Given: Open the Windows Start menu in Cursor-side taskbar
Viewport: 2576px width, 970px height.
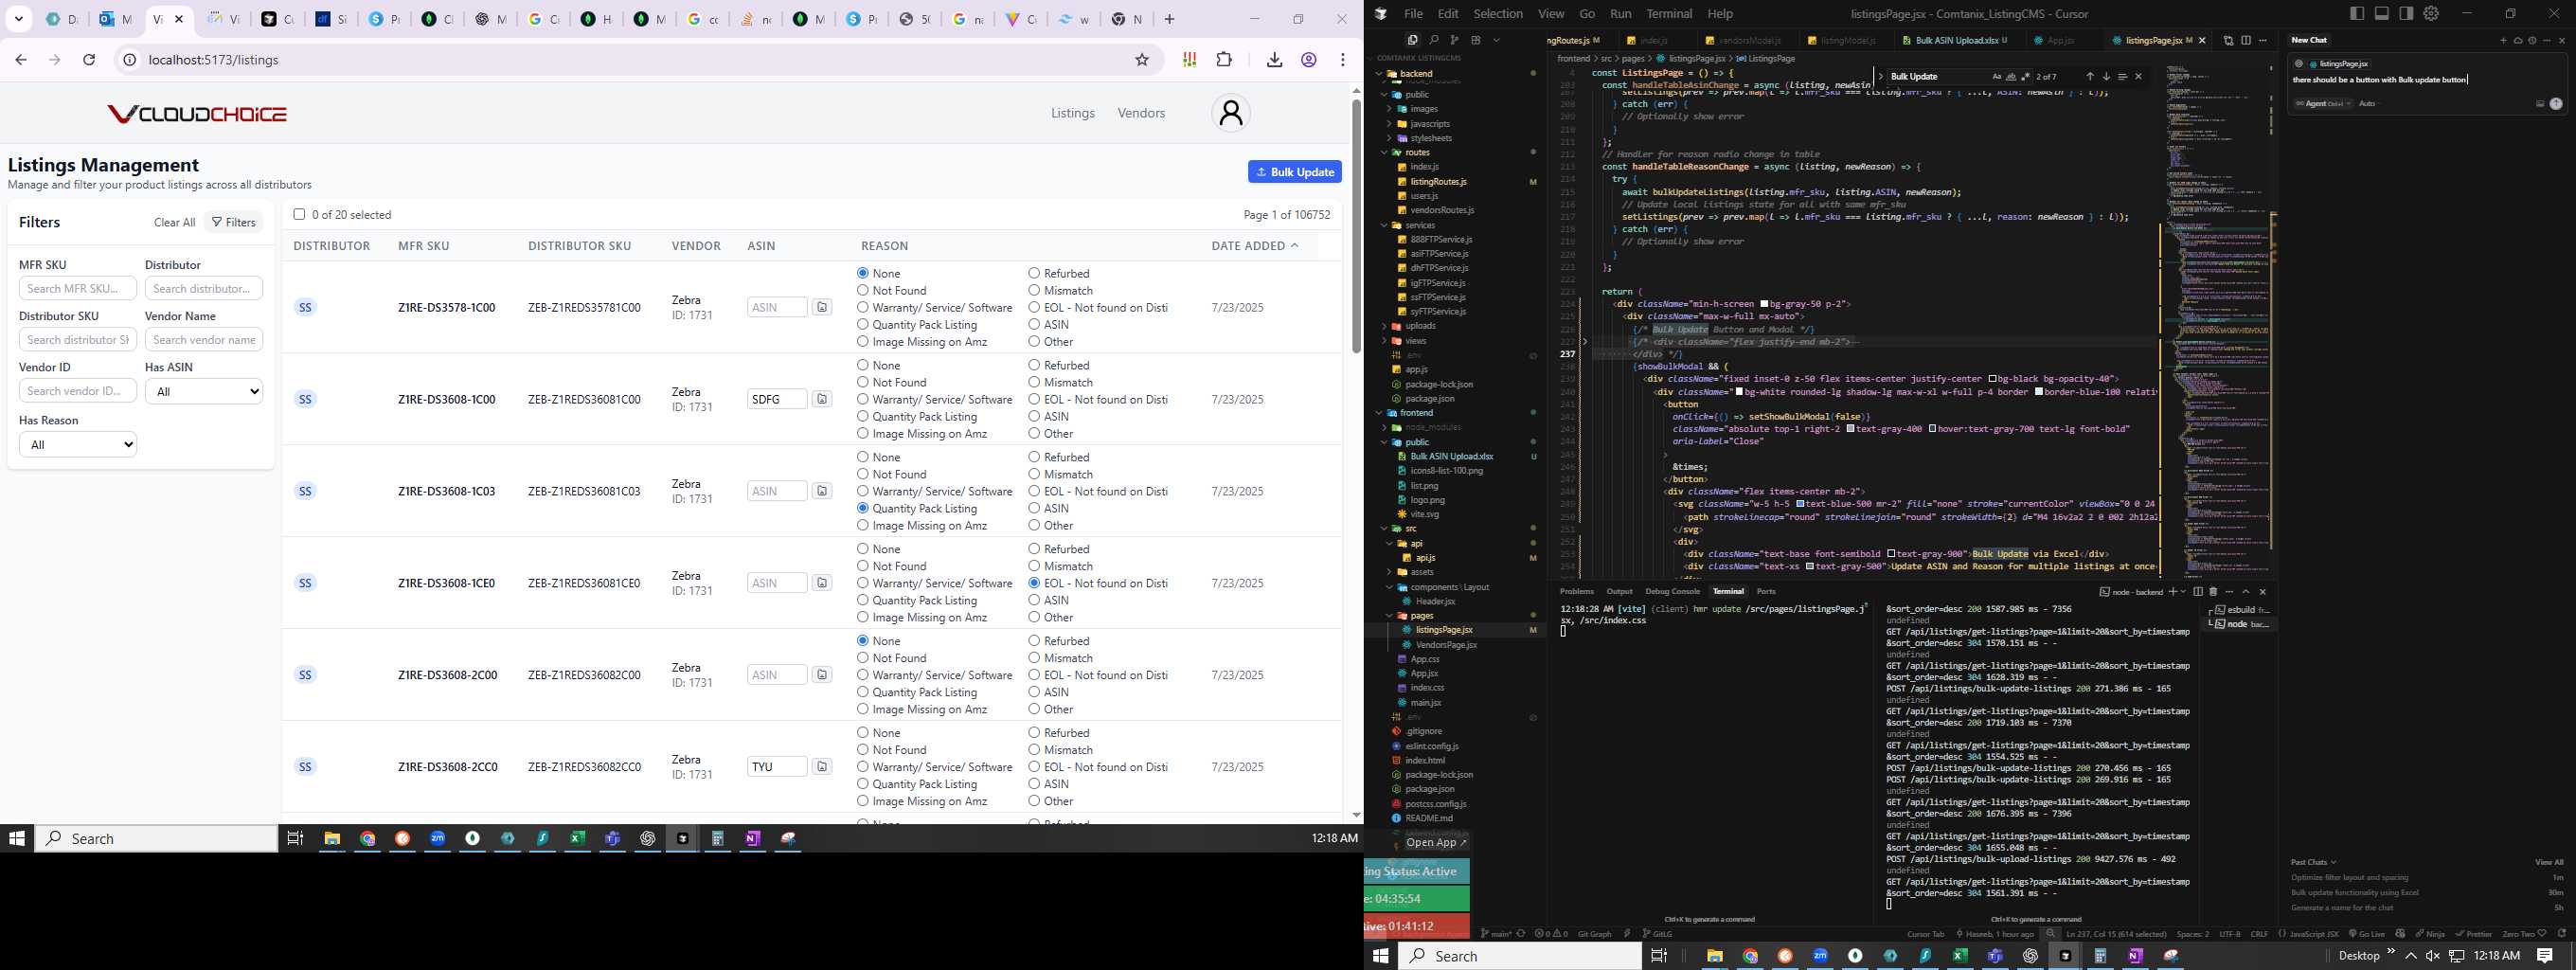Looking at the screenshot, I should [x=1381, y=955].
